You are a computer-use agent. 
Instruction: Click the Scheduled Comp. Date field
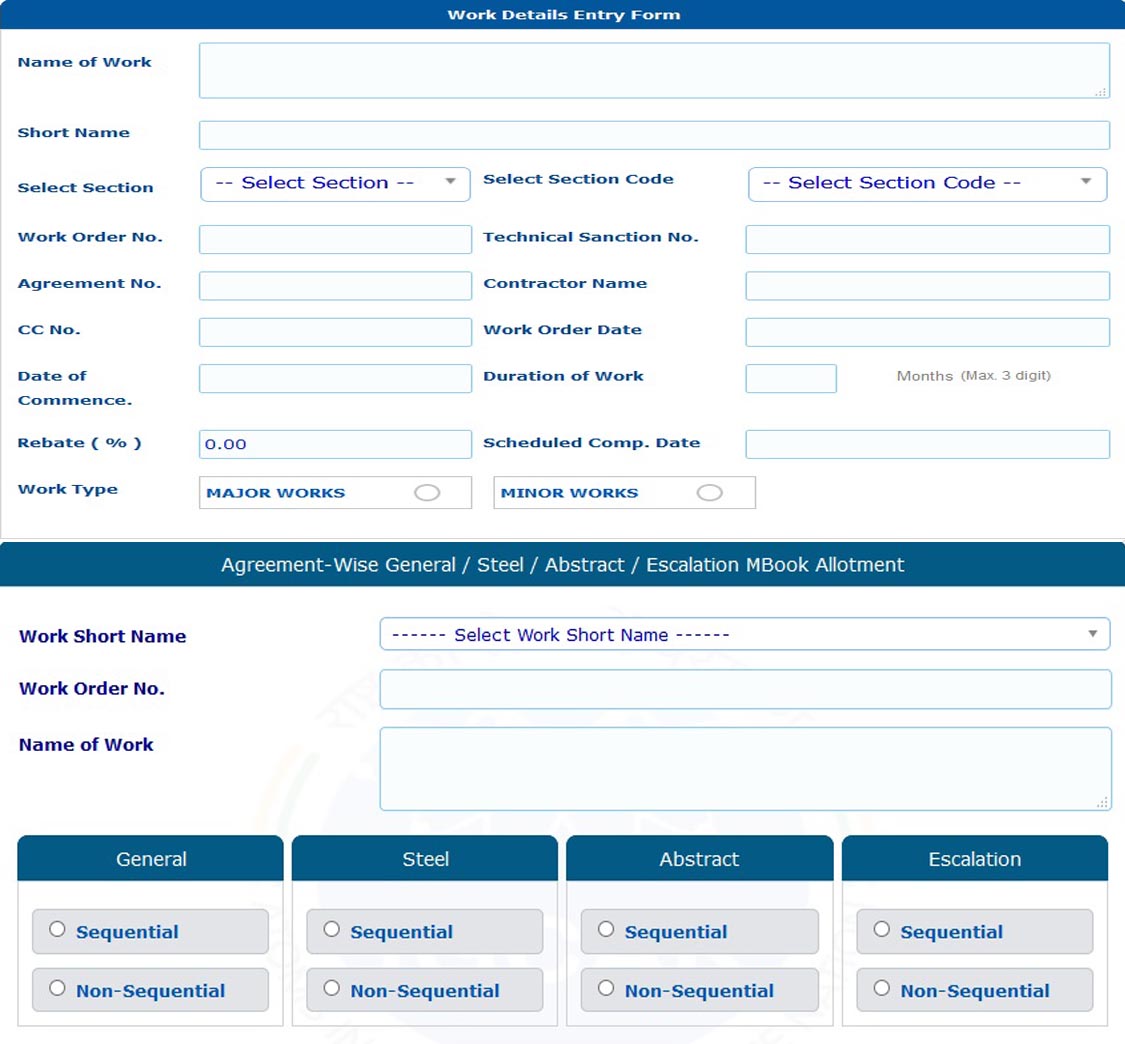[927, 444]
